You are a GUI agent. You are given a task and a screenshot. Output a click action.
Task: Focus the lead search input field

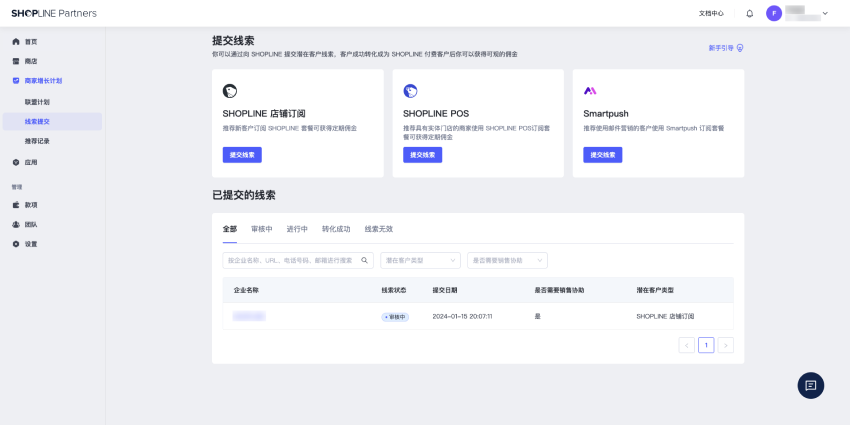click(x=298, y=260)
